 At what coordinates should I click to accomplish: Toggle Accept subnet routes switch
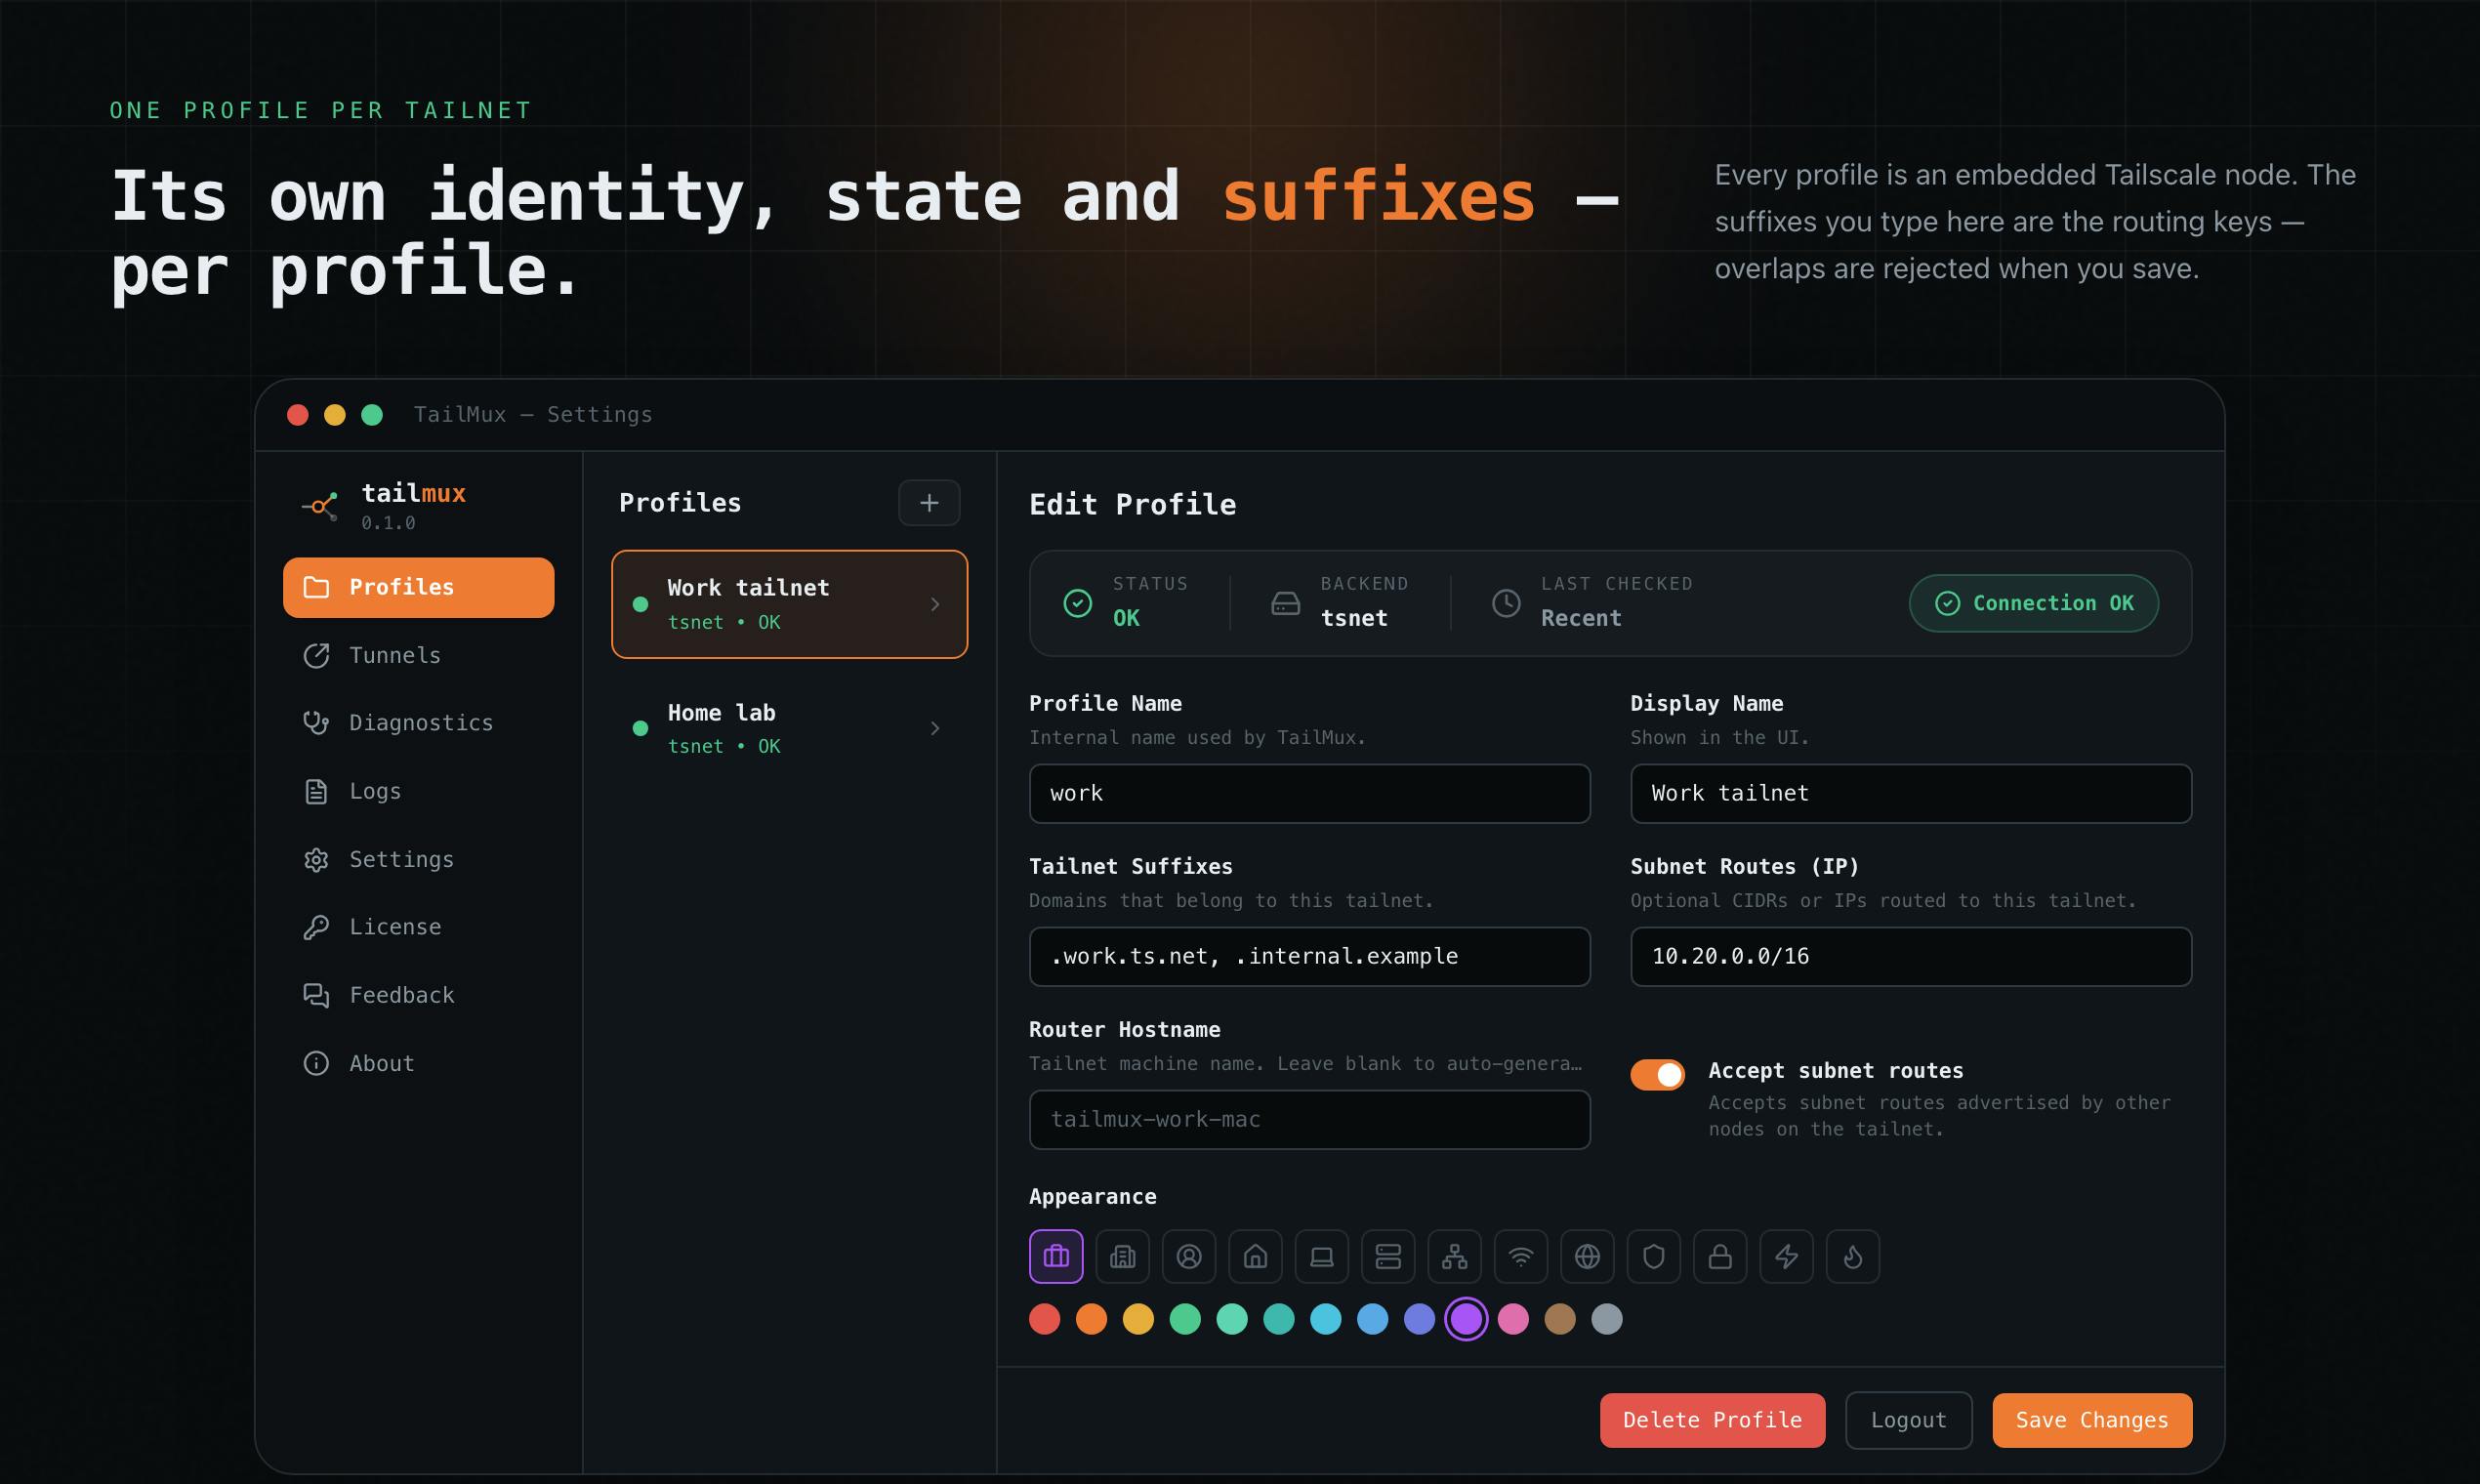point(1657,1074)
